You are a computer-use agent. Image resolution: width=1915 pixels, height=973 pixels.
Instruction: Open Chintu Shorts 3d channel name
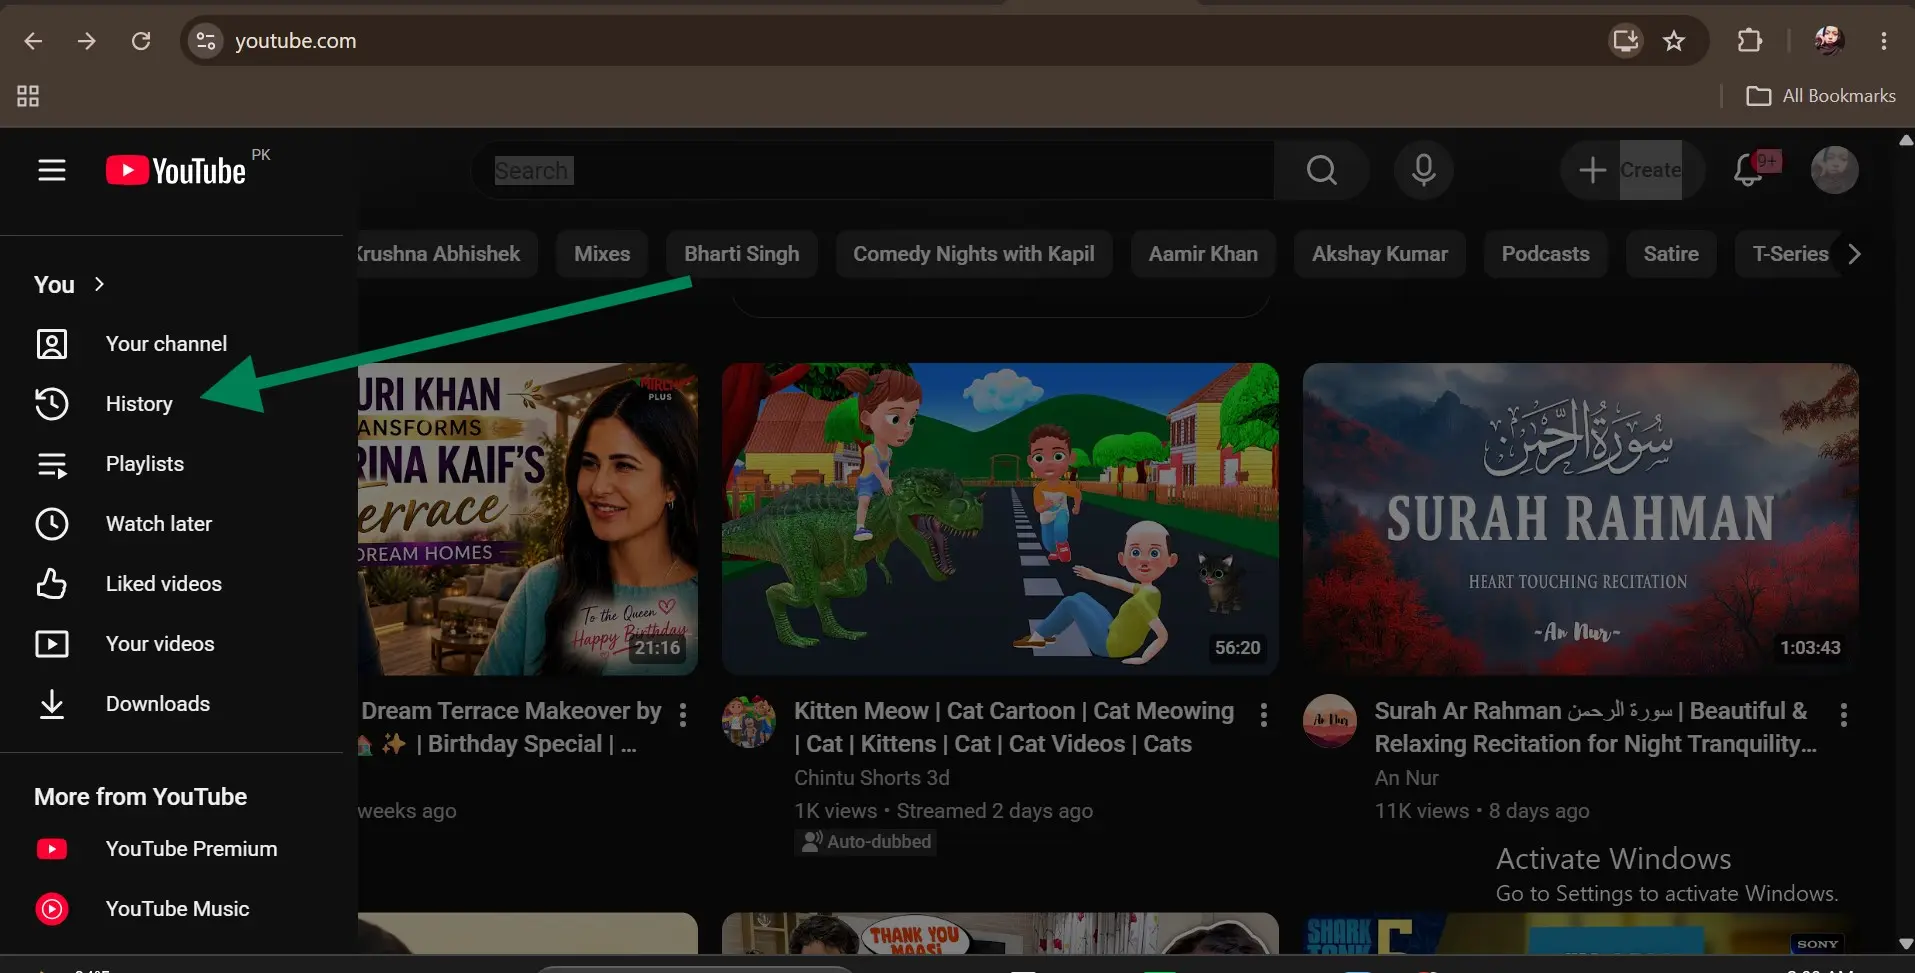tap(871, 778)
